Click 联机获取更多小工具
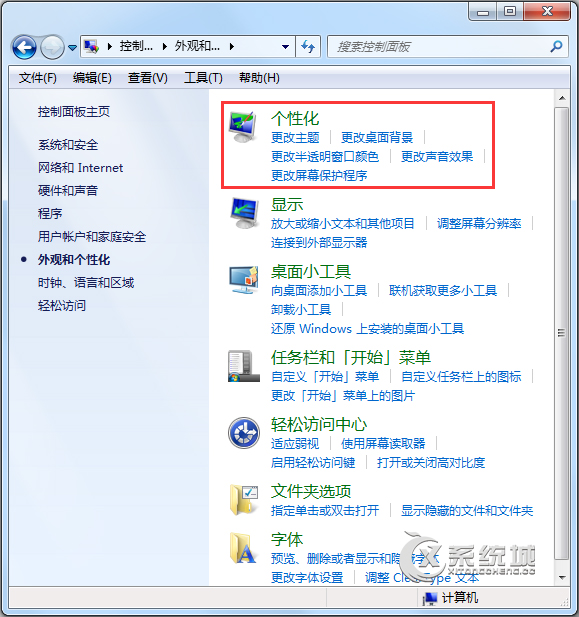Image resolution: width=579 pixels, height=617 pixels. click(443, 290)
